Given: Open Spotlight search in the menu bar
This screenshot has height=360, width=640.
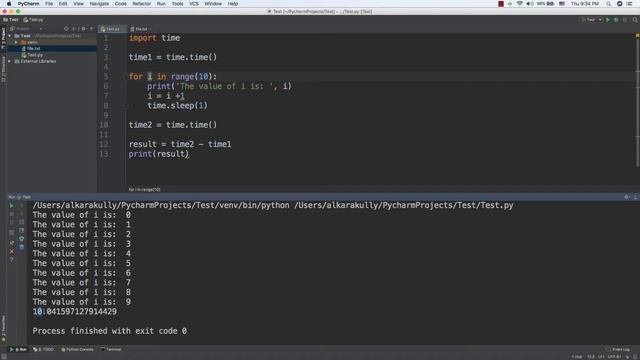Looking at the screenshot, I should pyautogui.click(x=608, y=4).
